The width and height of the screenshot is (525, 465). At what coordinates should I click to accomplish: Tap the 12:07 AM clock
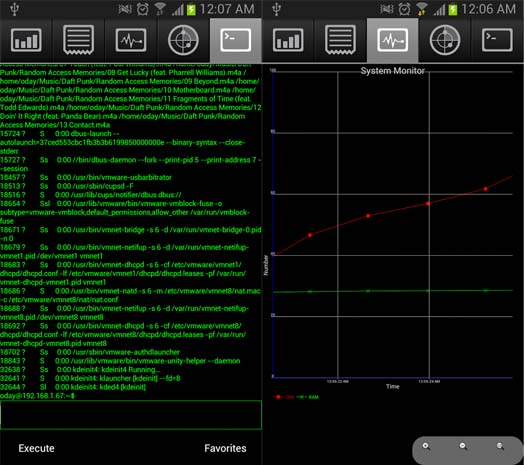tap(227, 9)
